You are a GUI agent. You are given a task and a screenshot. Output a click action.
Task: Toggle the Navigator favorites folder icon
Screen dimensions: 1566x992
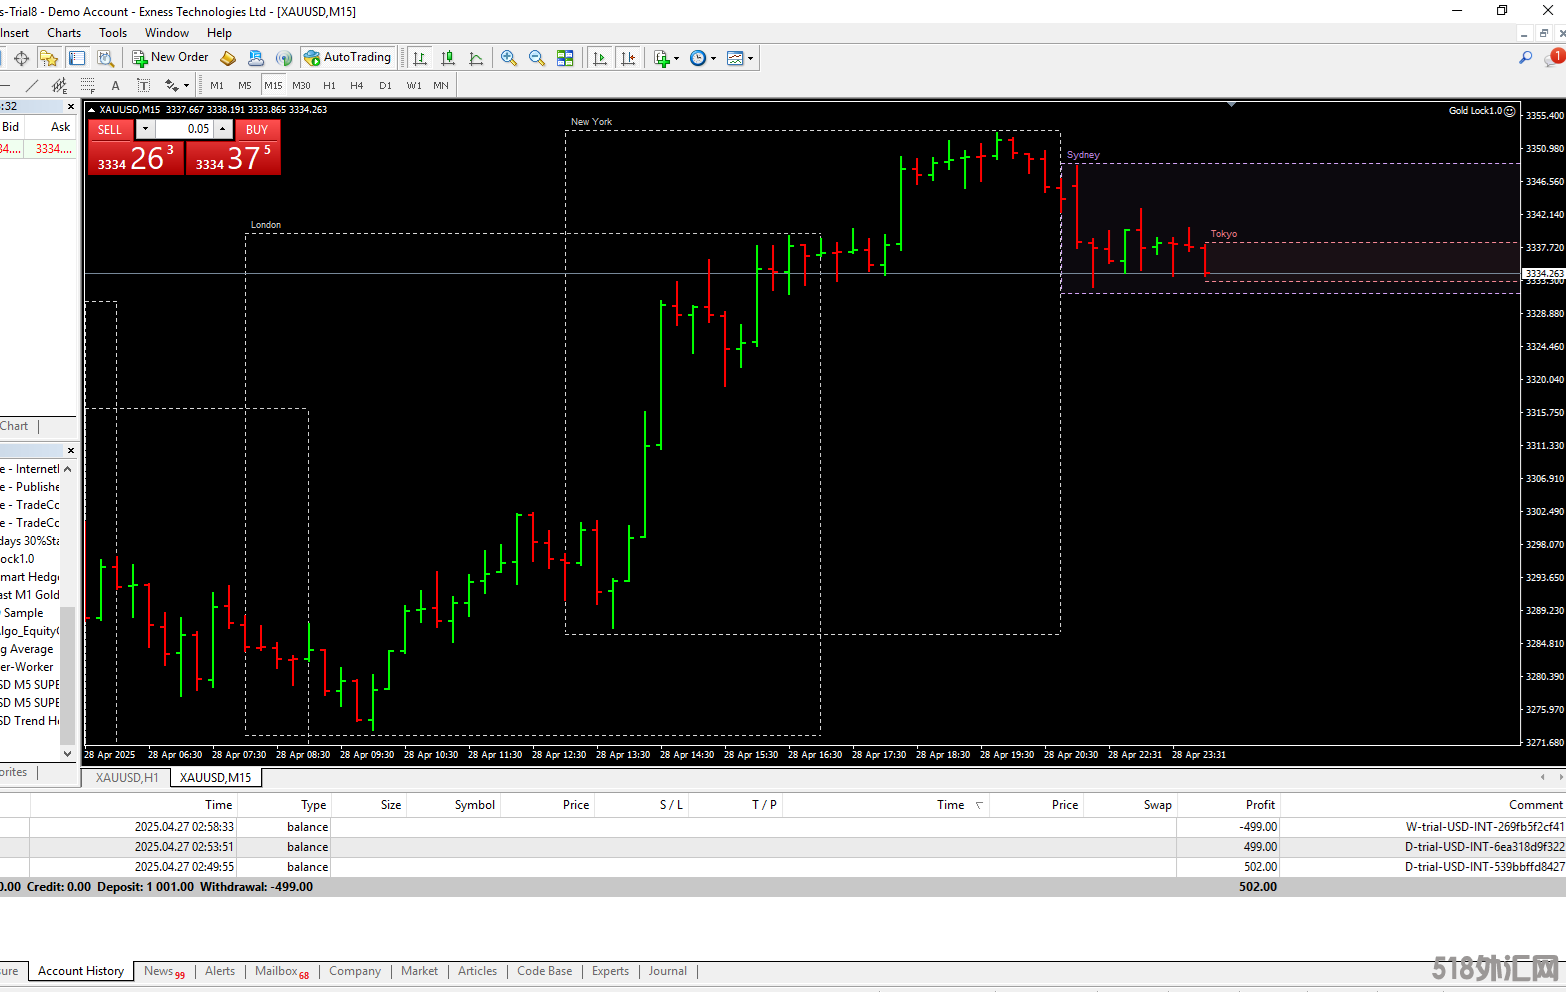(49, 58)
